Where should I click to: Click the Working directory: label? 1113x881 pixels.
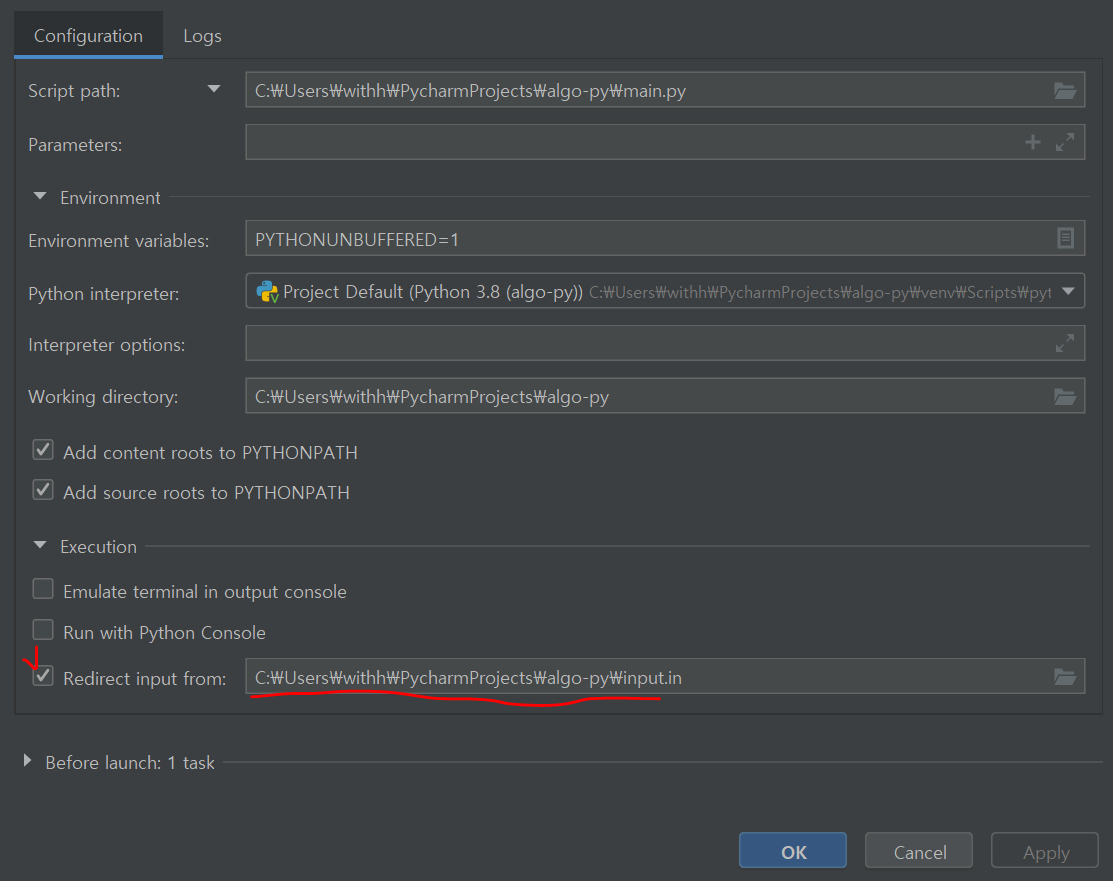[103, 397]
